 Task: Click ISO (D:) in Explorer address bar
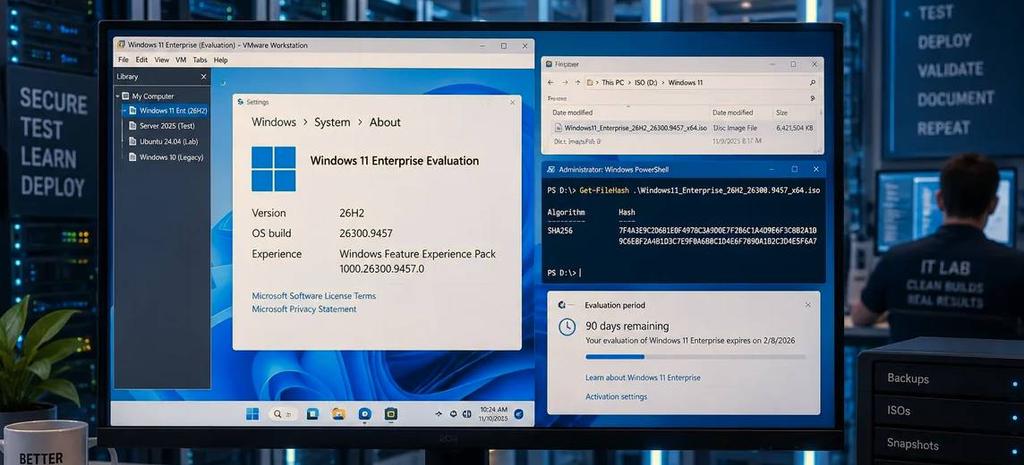click(x=647, y=83)
